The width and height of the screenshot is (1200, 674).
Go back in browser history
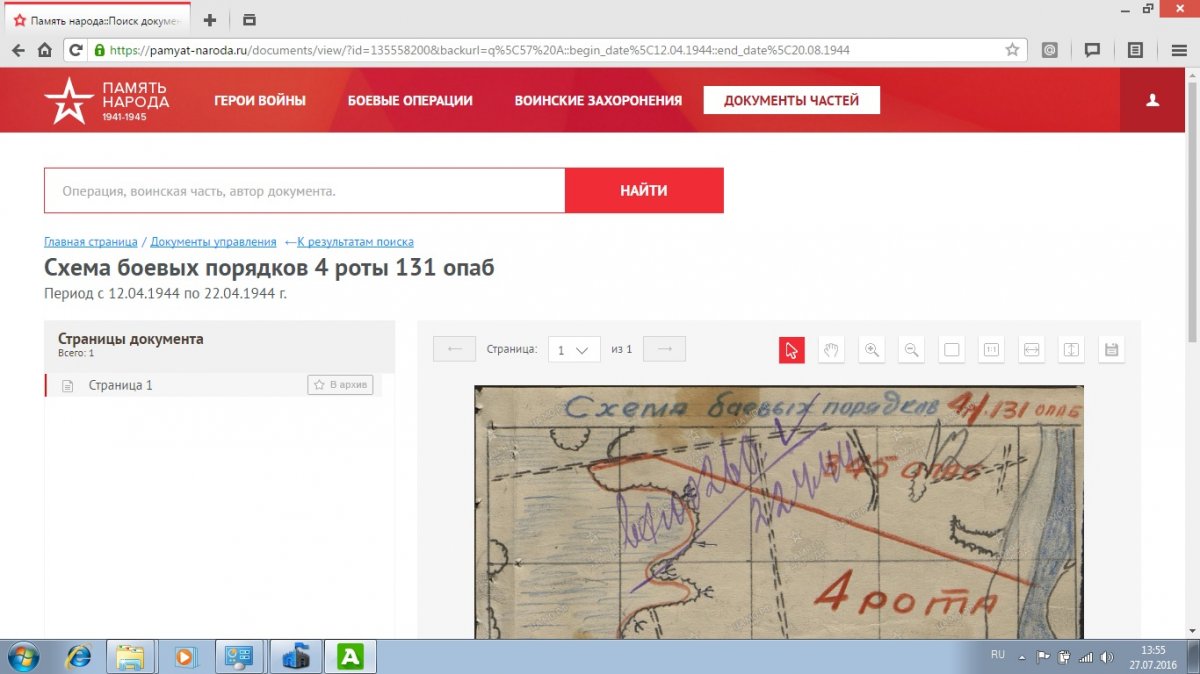click(x=19, y=50)
